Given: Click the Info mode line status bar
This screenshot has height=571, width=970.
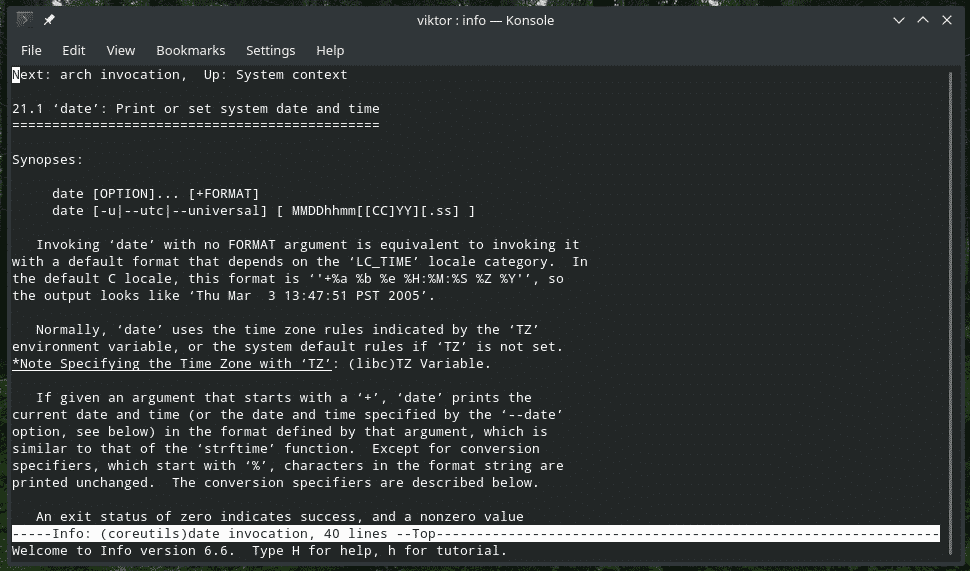Looking at the screenshot, I should (x=475, y=534).
